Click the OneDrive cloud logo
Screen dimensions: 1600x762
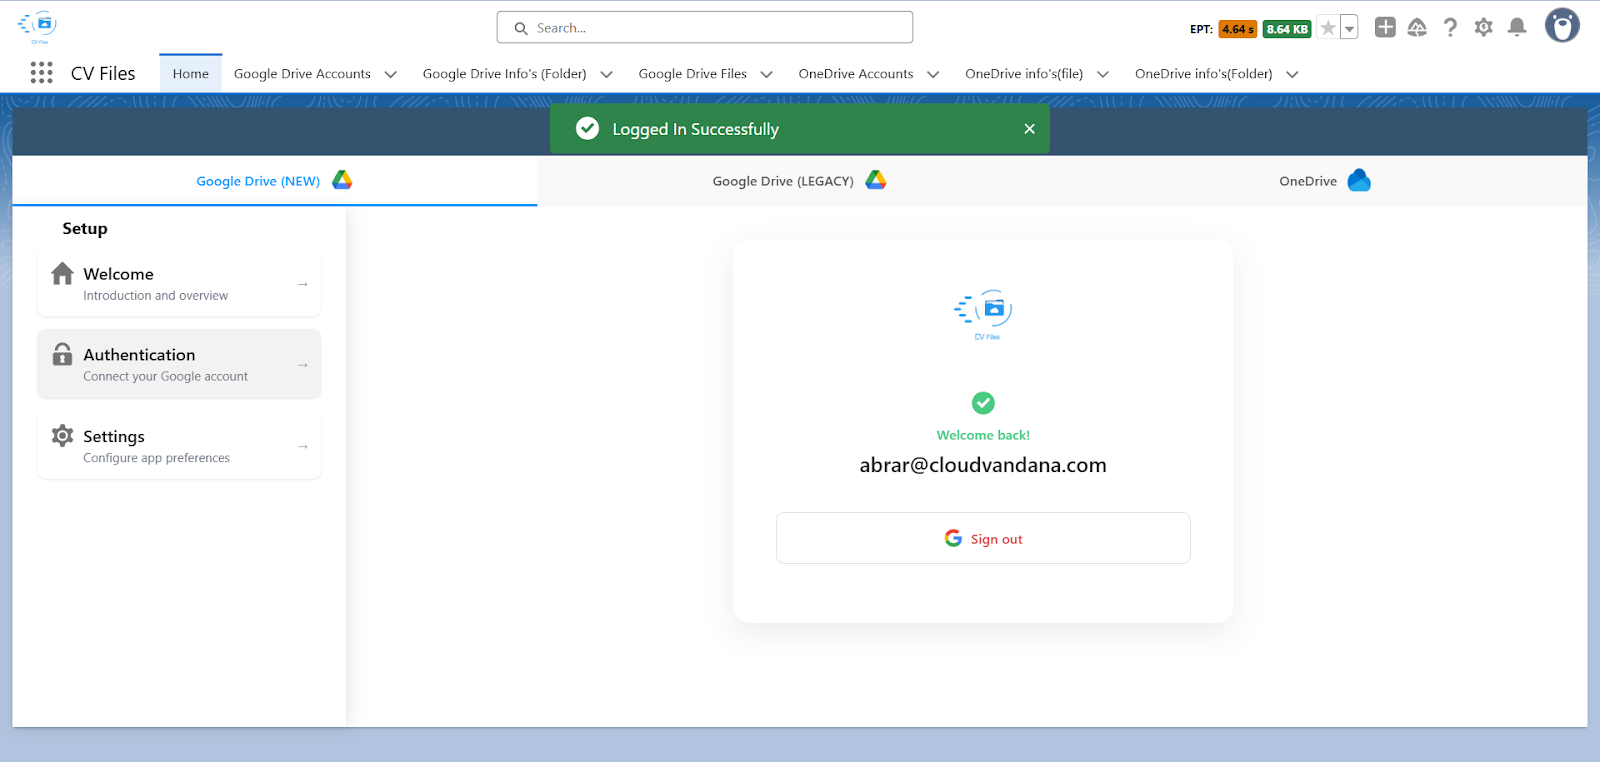(1359, 180)
